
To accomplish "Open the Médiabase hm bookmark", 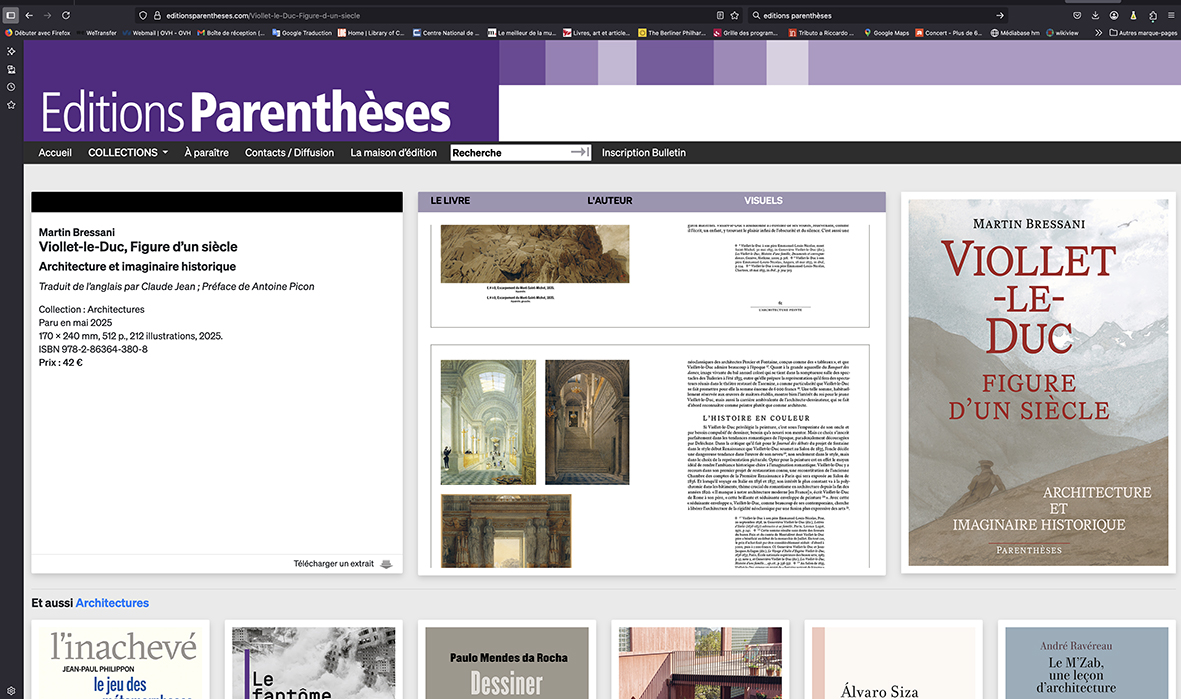I will (x=1015, y=33).
